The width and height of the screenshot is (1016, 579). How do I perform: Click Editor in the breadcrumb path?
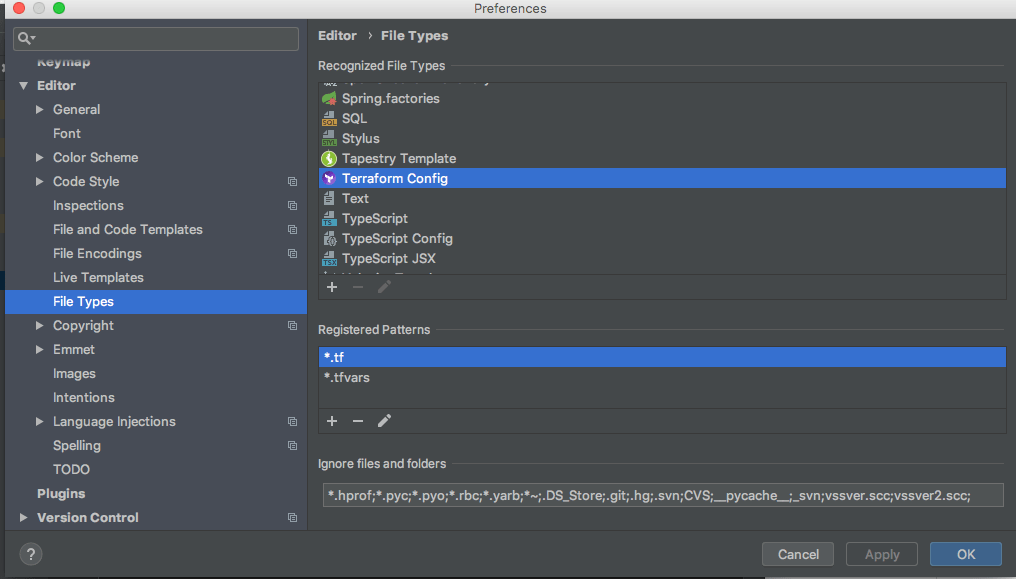337,35
